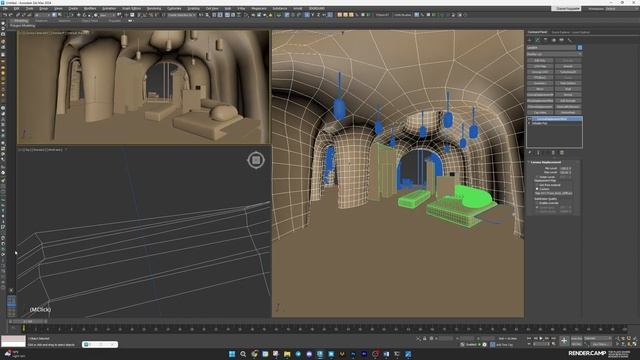Expand the Polygon Modeling ribbon panel

23,26
